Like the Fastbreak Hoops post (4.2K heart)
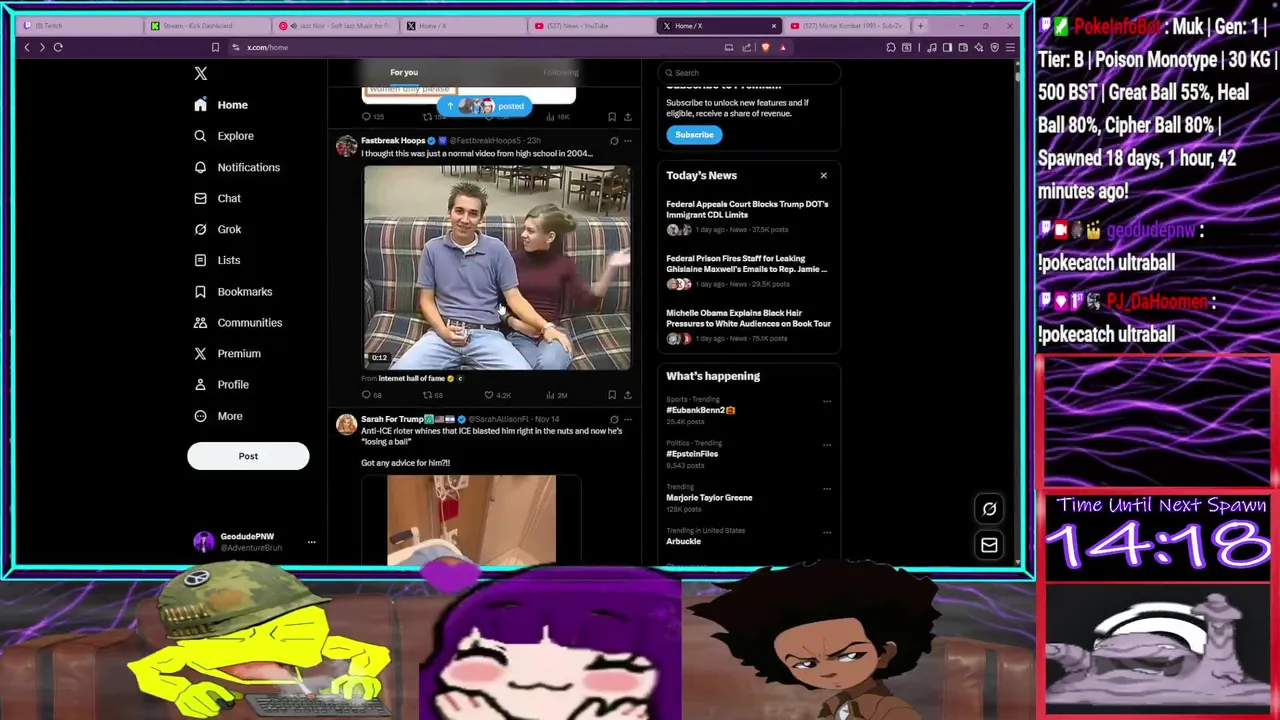 pos(489,395)
